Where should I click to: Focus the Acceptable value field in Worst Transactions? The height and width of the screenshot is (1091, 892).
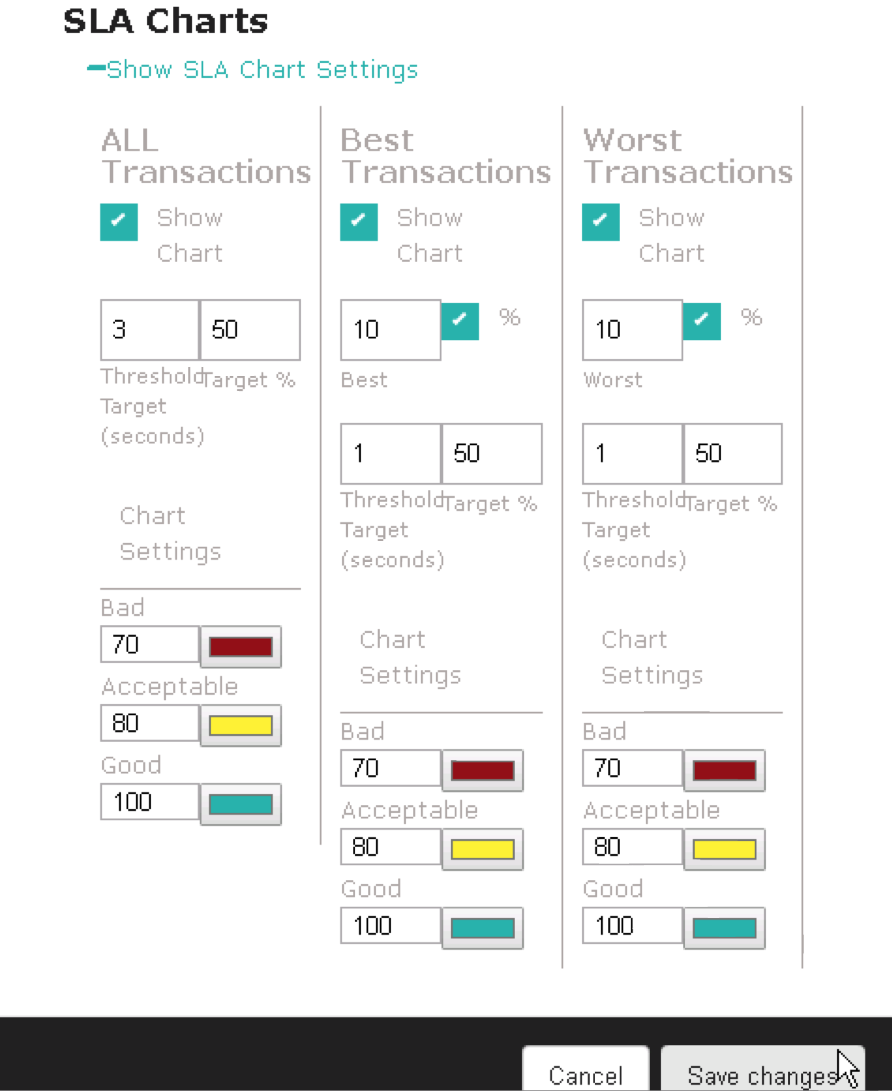coord(632,847)
